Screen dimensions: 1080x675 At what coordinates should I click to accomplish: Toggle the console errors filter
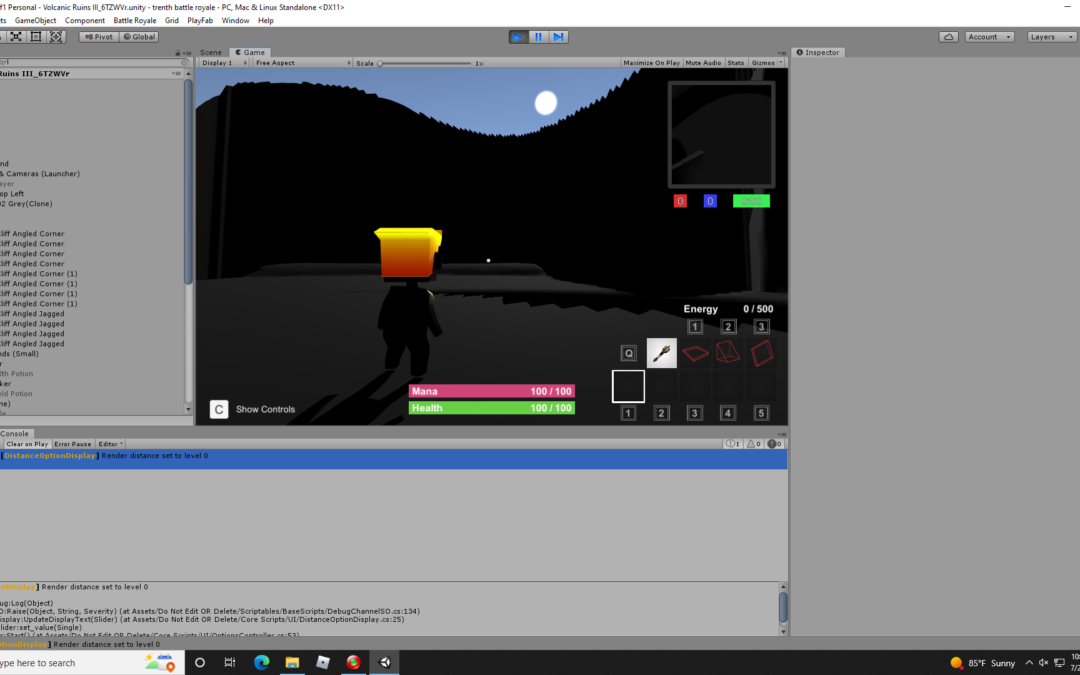(774, 444)
